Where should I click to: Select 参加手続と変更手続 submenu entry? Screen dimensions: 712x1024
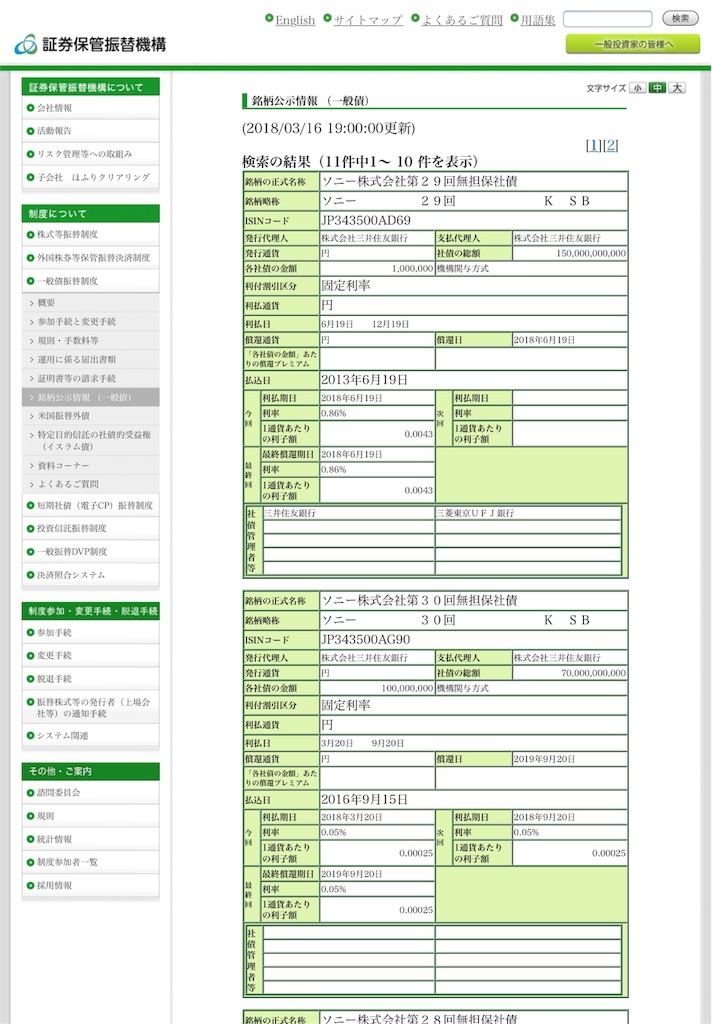click(90, 322)
